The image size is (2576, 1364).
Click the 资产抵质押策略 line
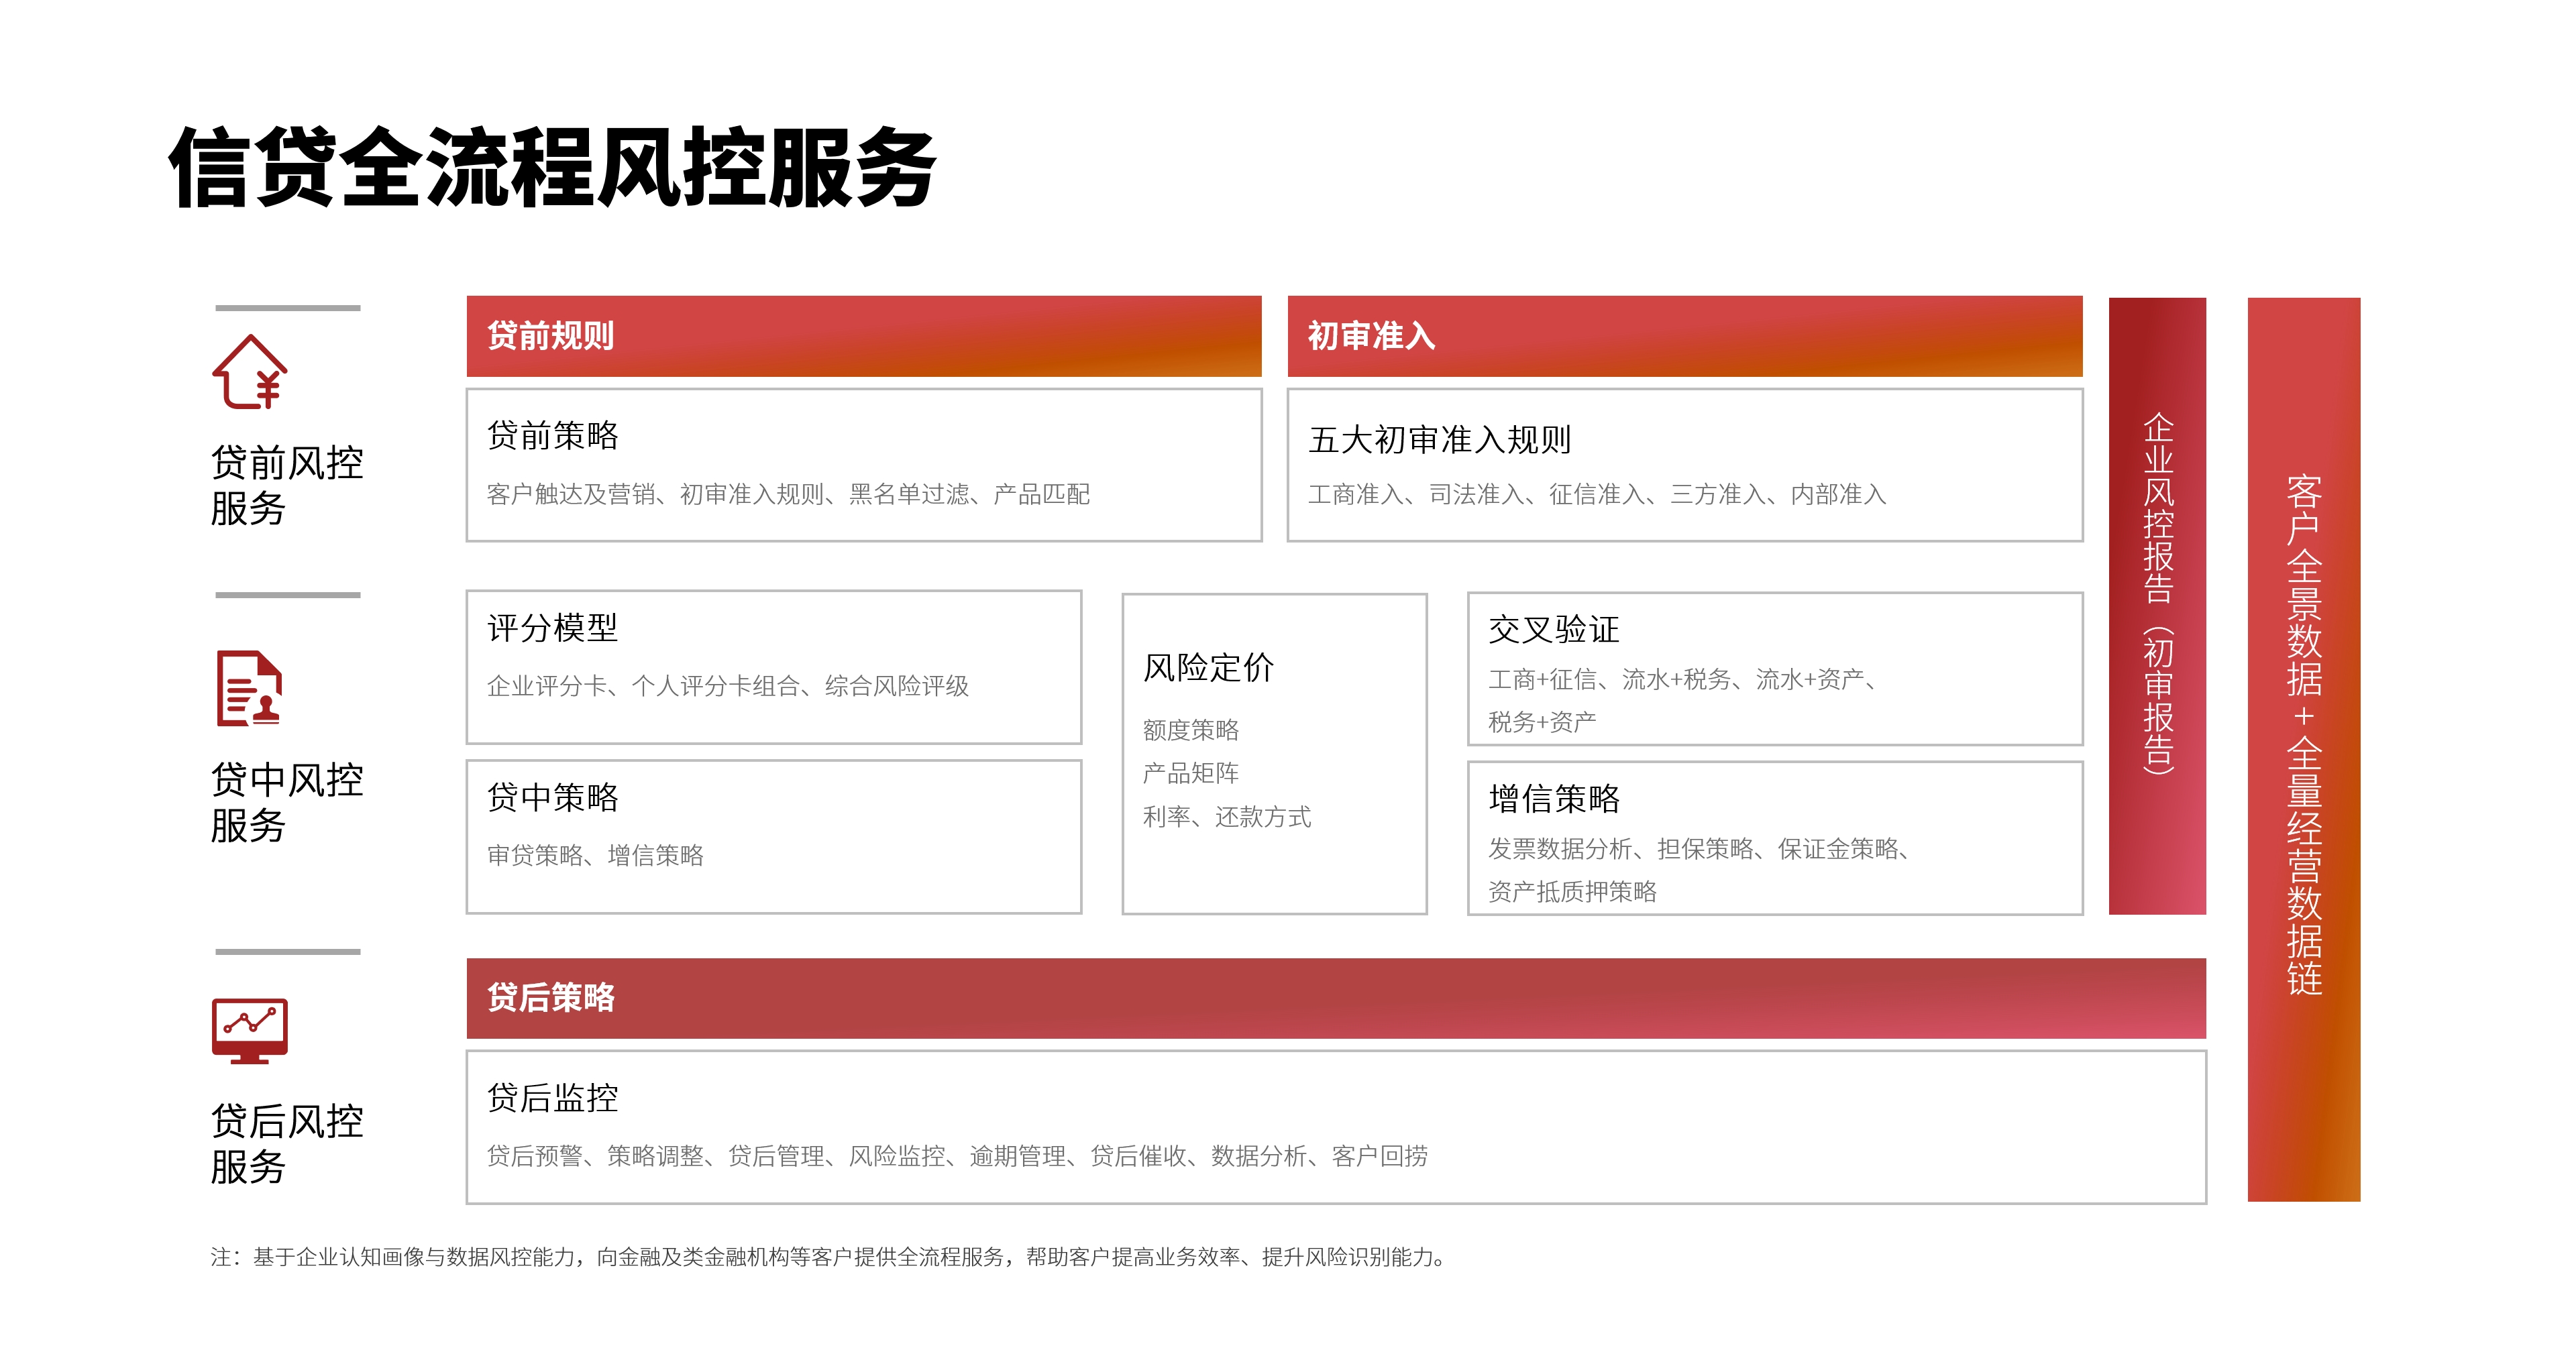[x=1572, y=891]
